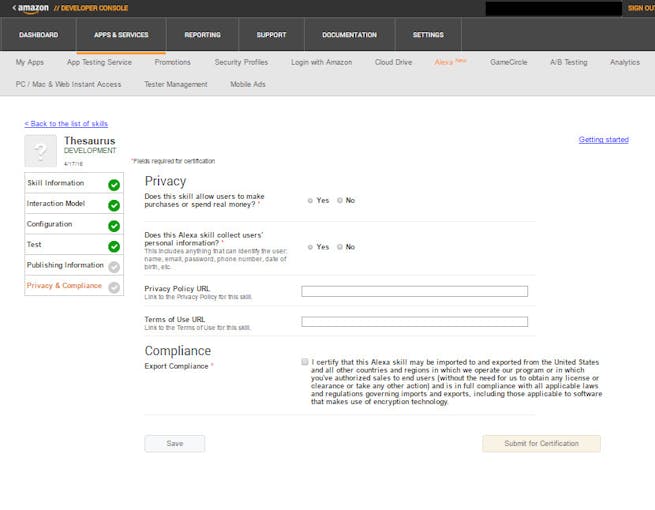Click the green checkmark next to Interaction Model
655x510 pixels.
pyautogui.click(x=114, y=206)
